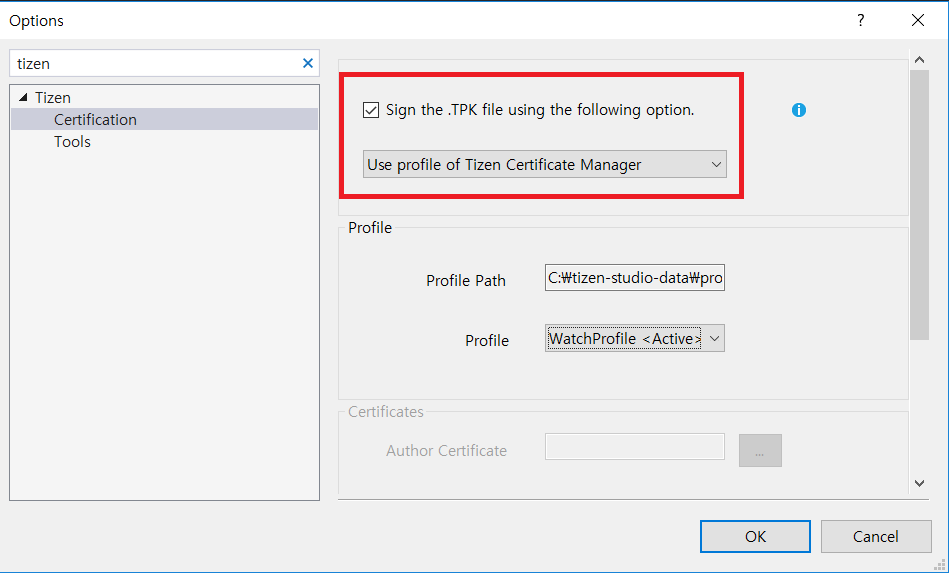Click into the options search box
The height and width of the screenshot is (573, 949).
[x=155, y=63]
